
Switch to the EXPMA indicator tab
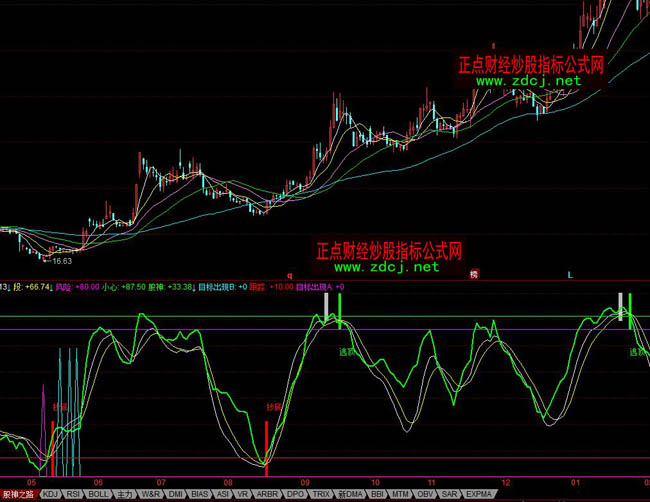point(479,494)
